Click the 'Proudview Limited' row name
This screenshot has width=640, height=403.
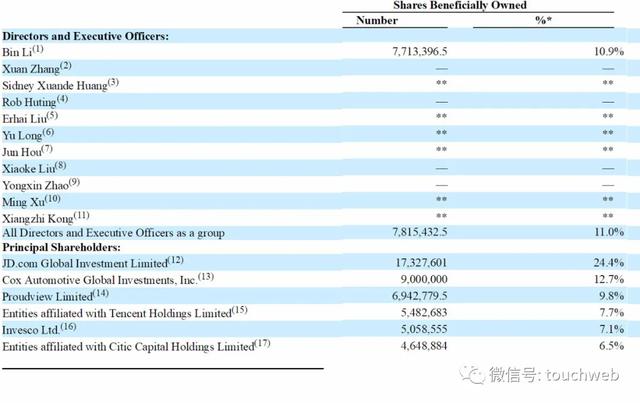coord(47,297)
